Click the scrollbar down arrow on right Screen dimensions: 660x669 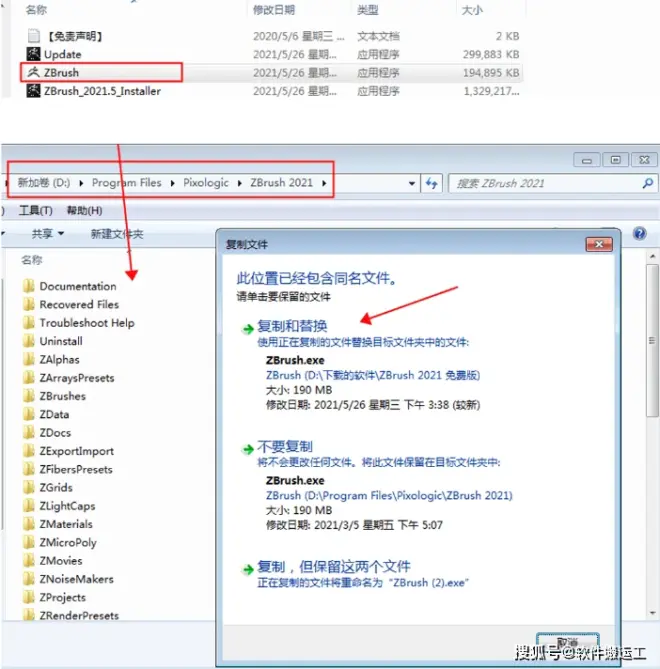pyautogui.click(x=652, y=613)
